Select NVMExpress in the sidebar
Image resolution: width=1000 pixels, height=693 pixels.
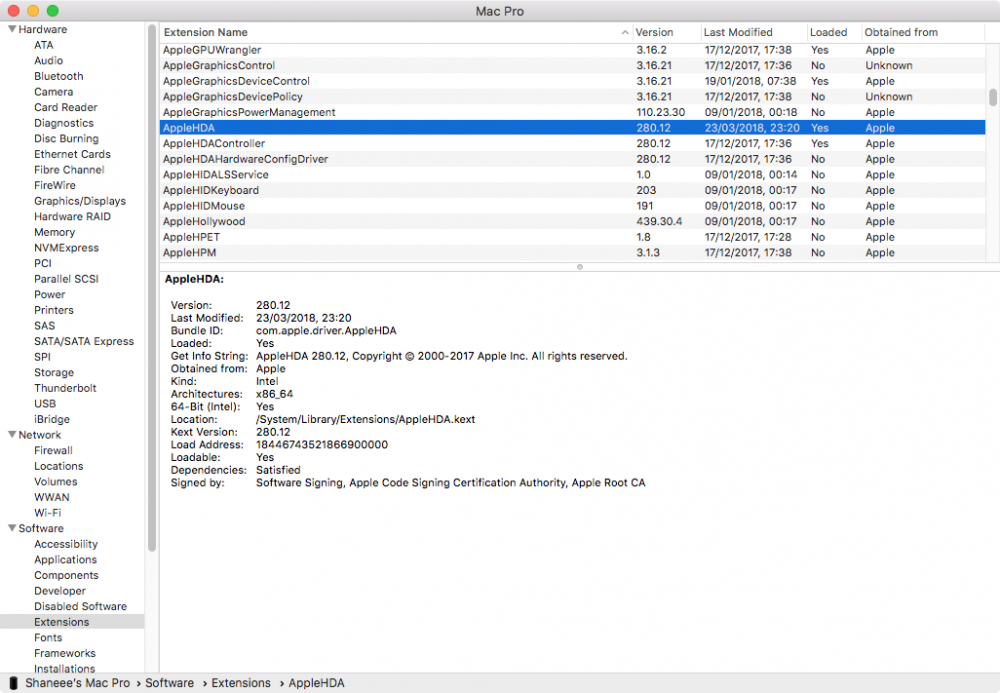[66, 248]
